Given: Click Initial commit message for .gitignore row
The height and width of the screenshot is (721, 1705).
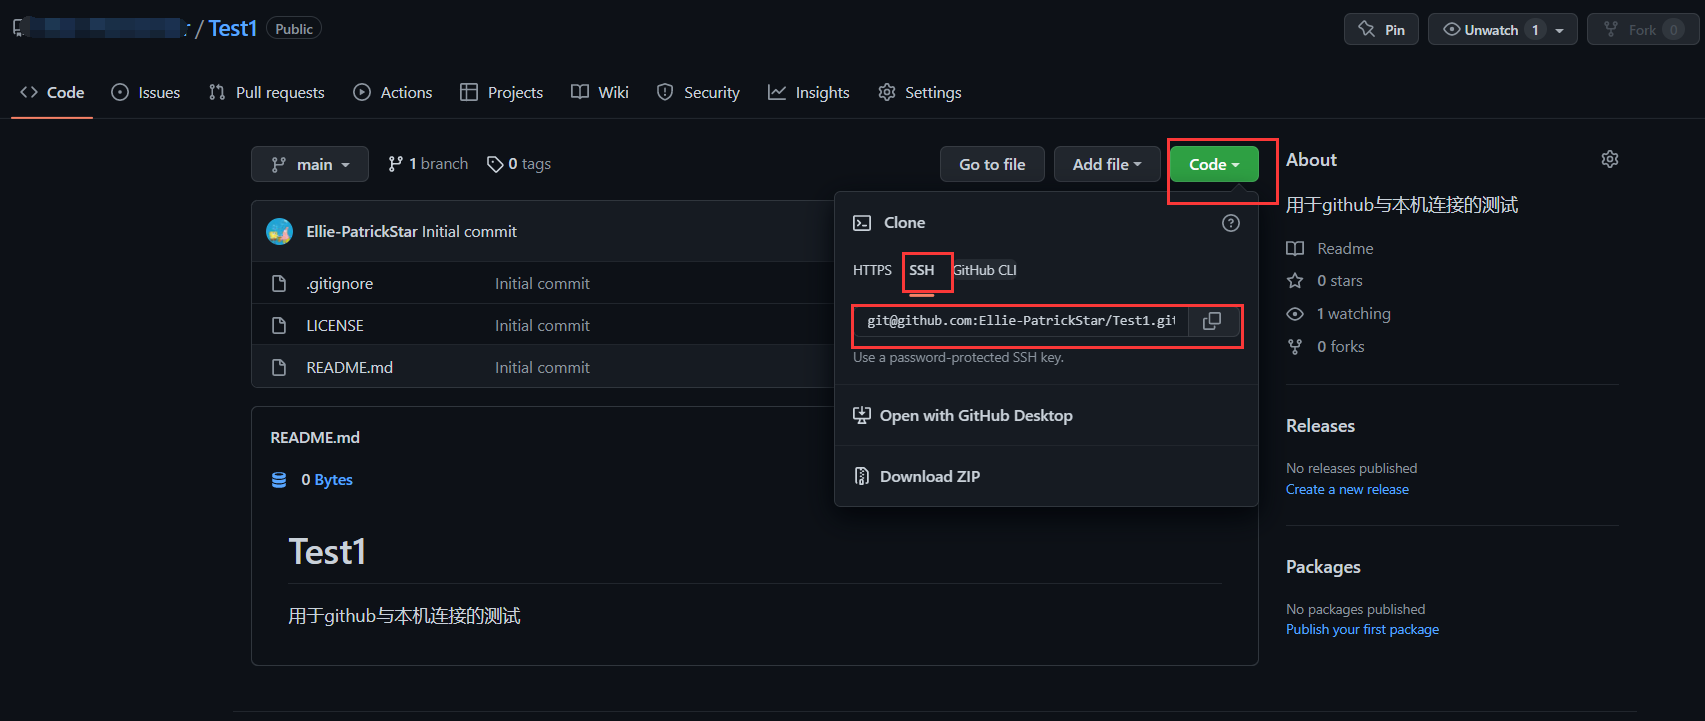Looking at the screenshot, I should (x=542, y=284).
